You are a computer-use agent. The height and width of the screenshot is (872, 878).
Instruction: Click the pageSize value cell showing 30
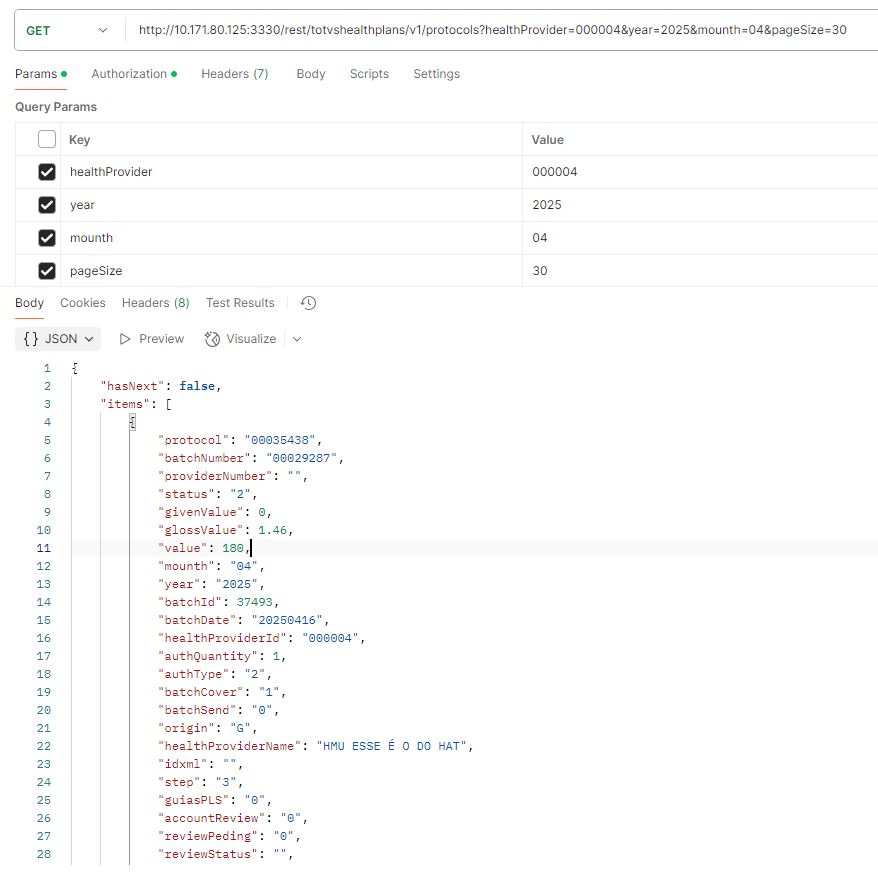point(540,271)
